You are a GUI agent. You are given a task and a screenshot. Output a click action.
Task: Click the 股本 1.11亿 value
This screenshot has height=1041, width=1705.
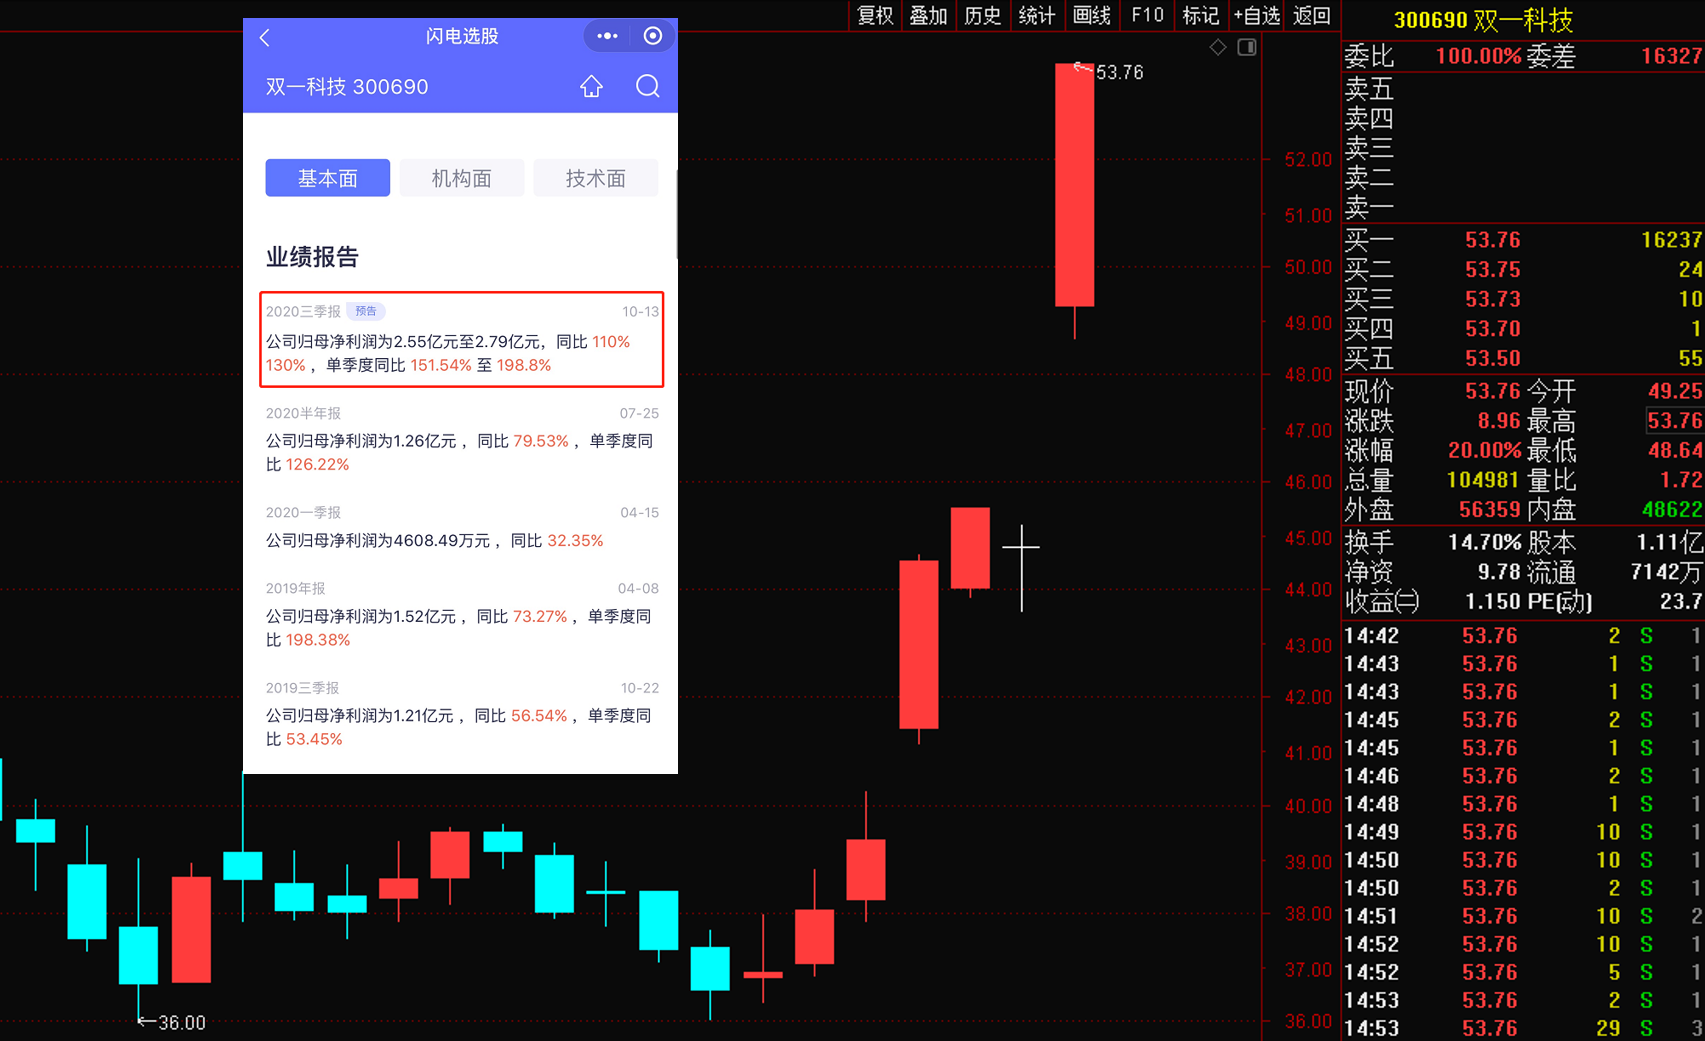1669,542
